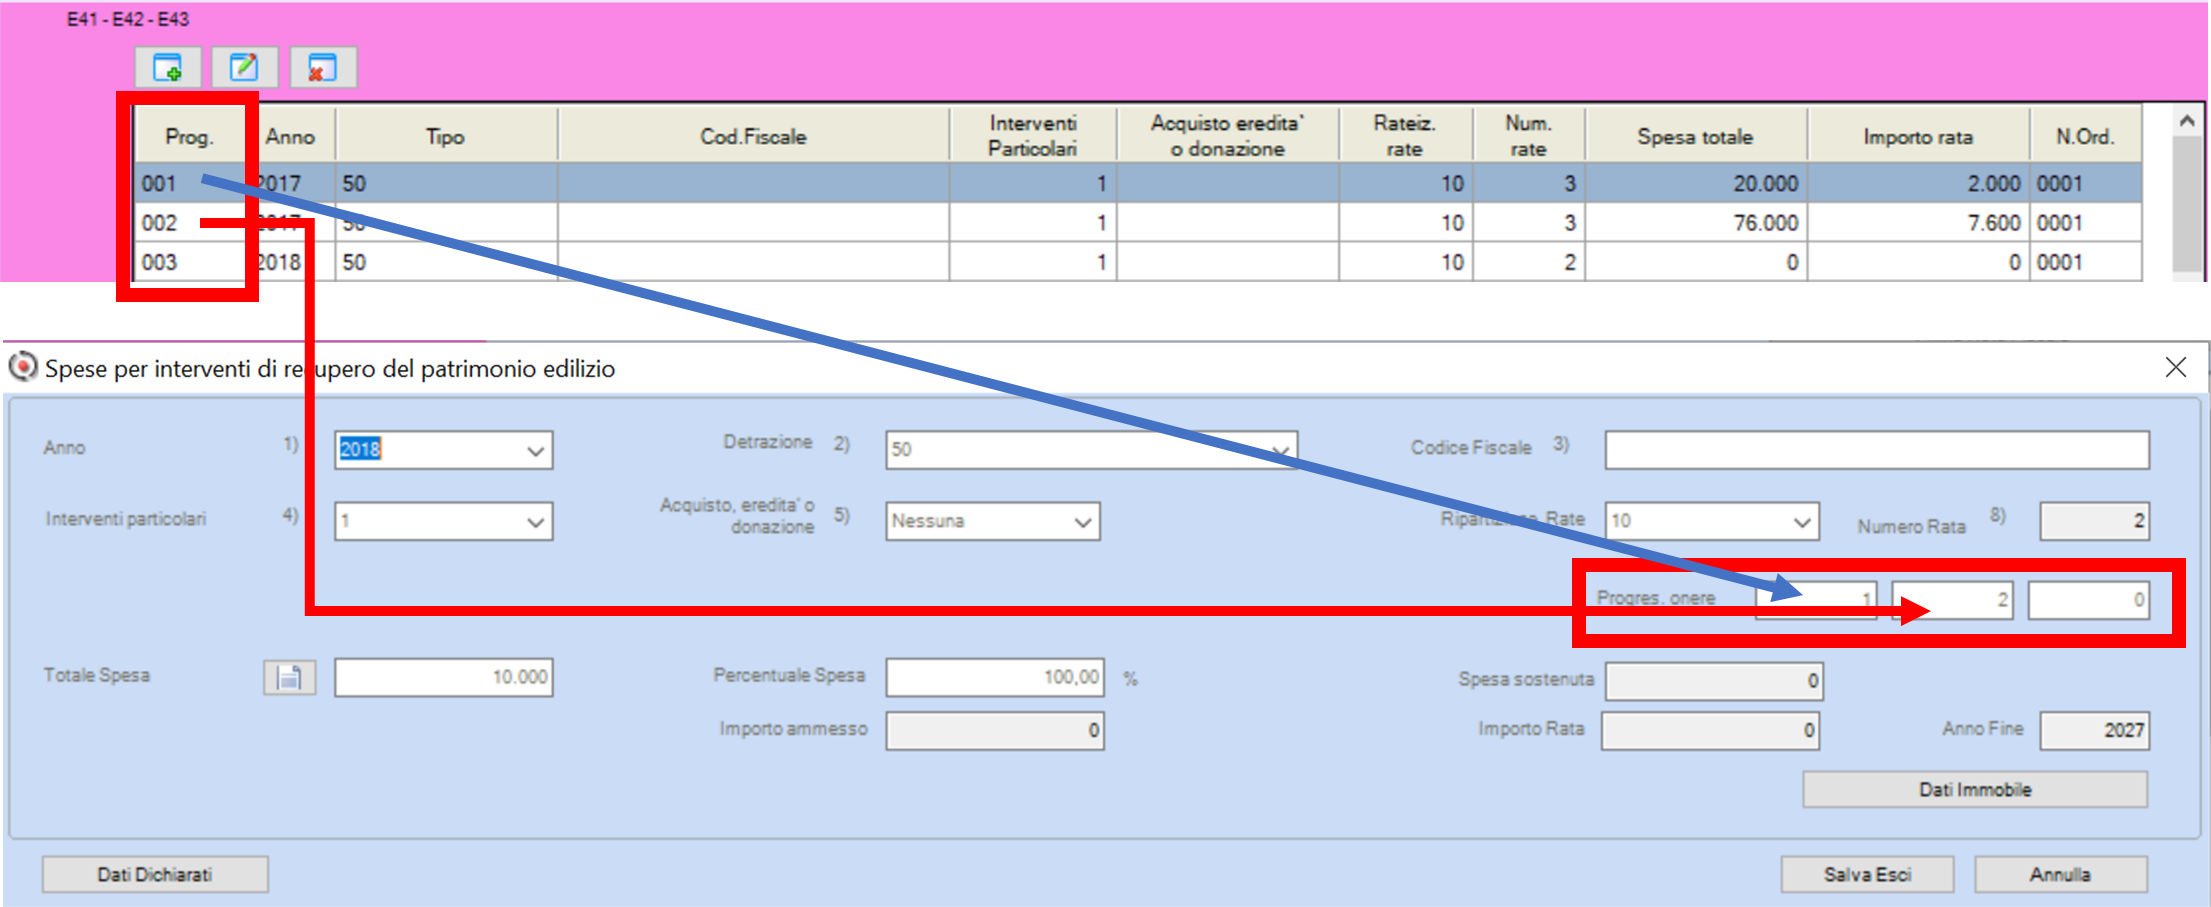Click the Percentuale Spesa field
This screenshot has height=907, width=2211.
point(995,677)
